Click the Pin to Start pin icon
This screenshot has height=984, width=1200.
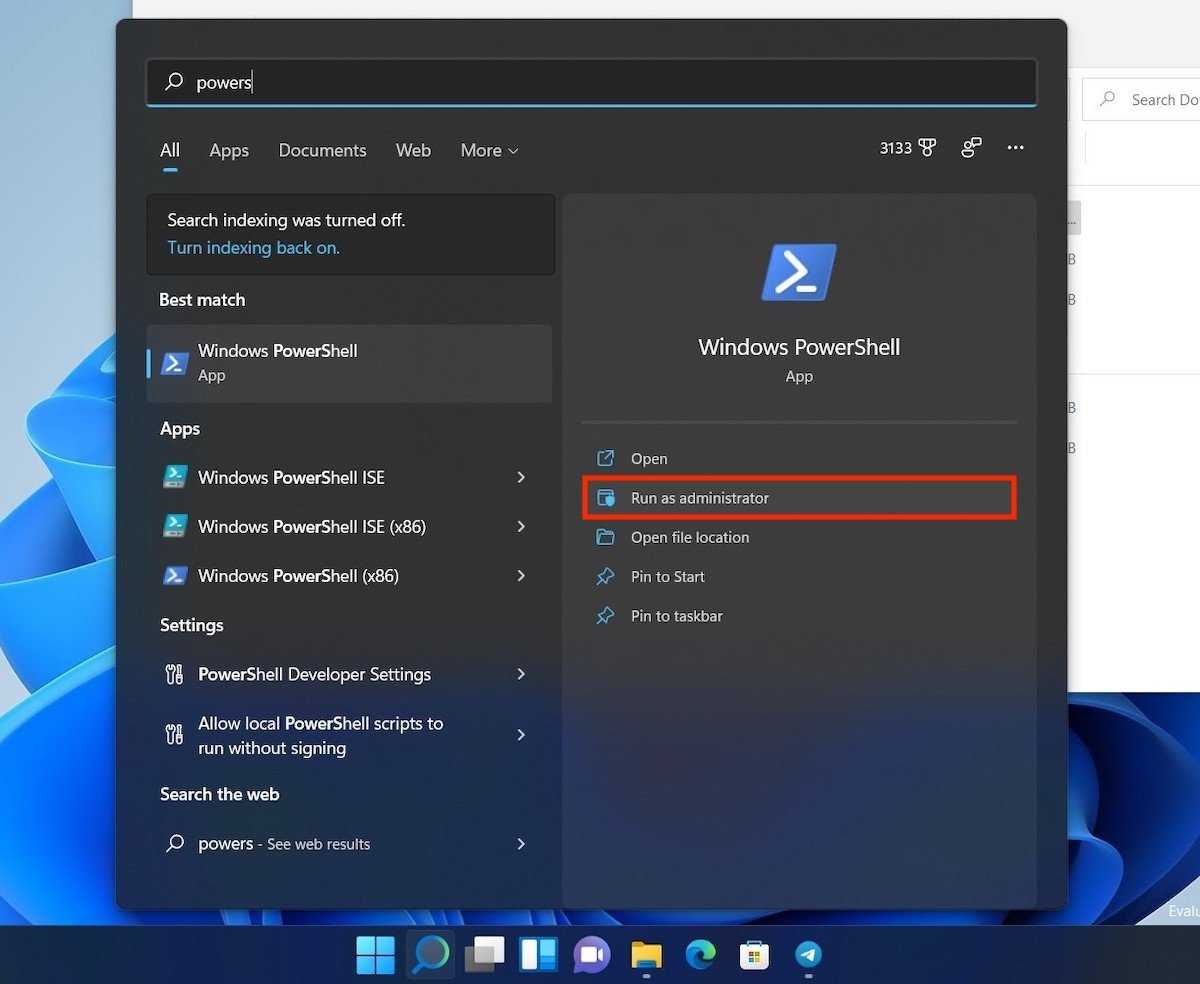[605, 577]
